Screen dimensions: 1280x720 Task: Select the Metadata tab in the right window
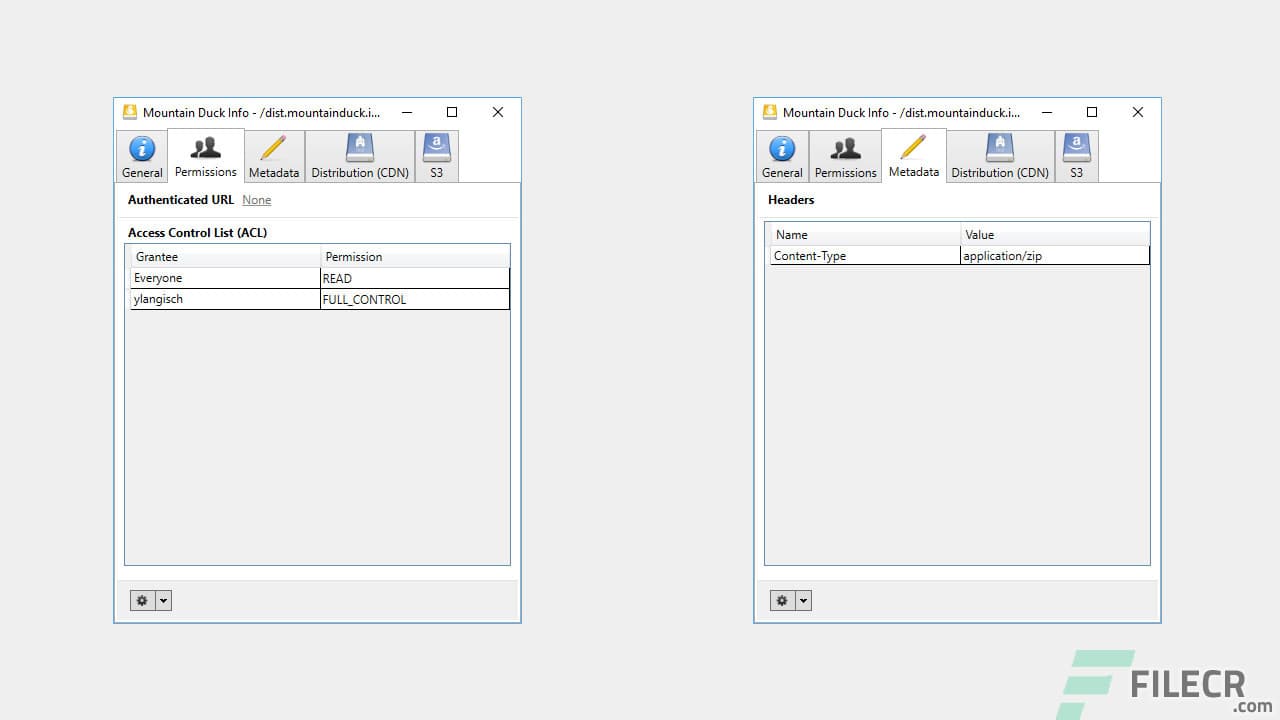point(914,155)
